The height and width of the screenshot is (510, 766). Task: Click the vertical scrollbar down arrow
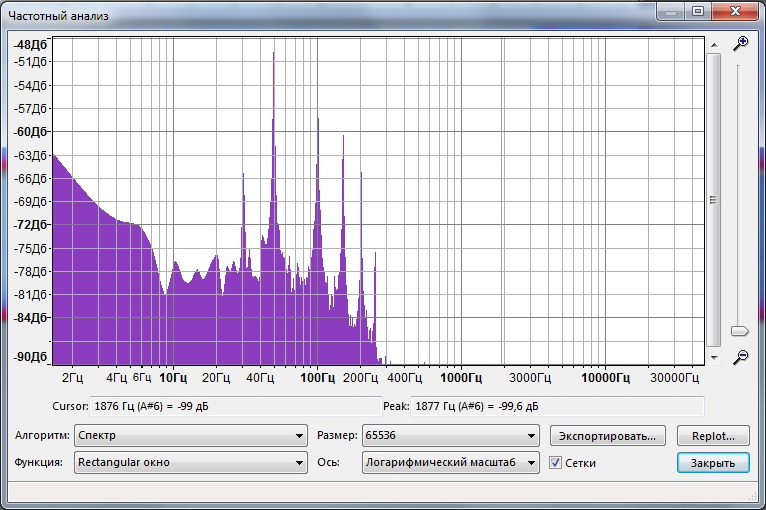tap(713, 356)
